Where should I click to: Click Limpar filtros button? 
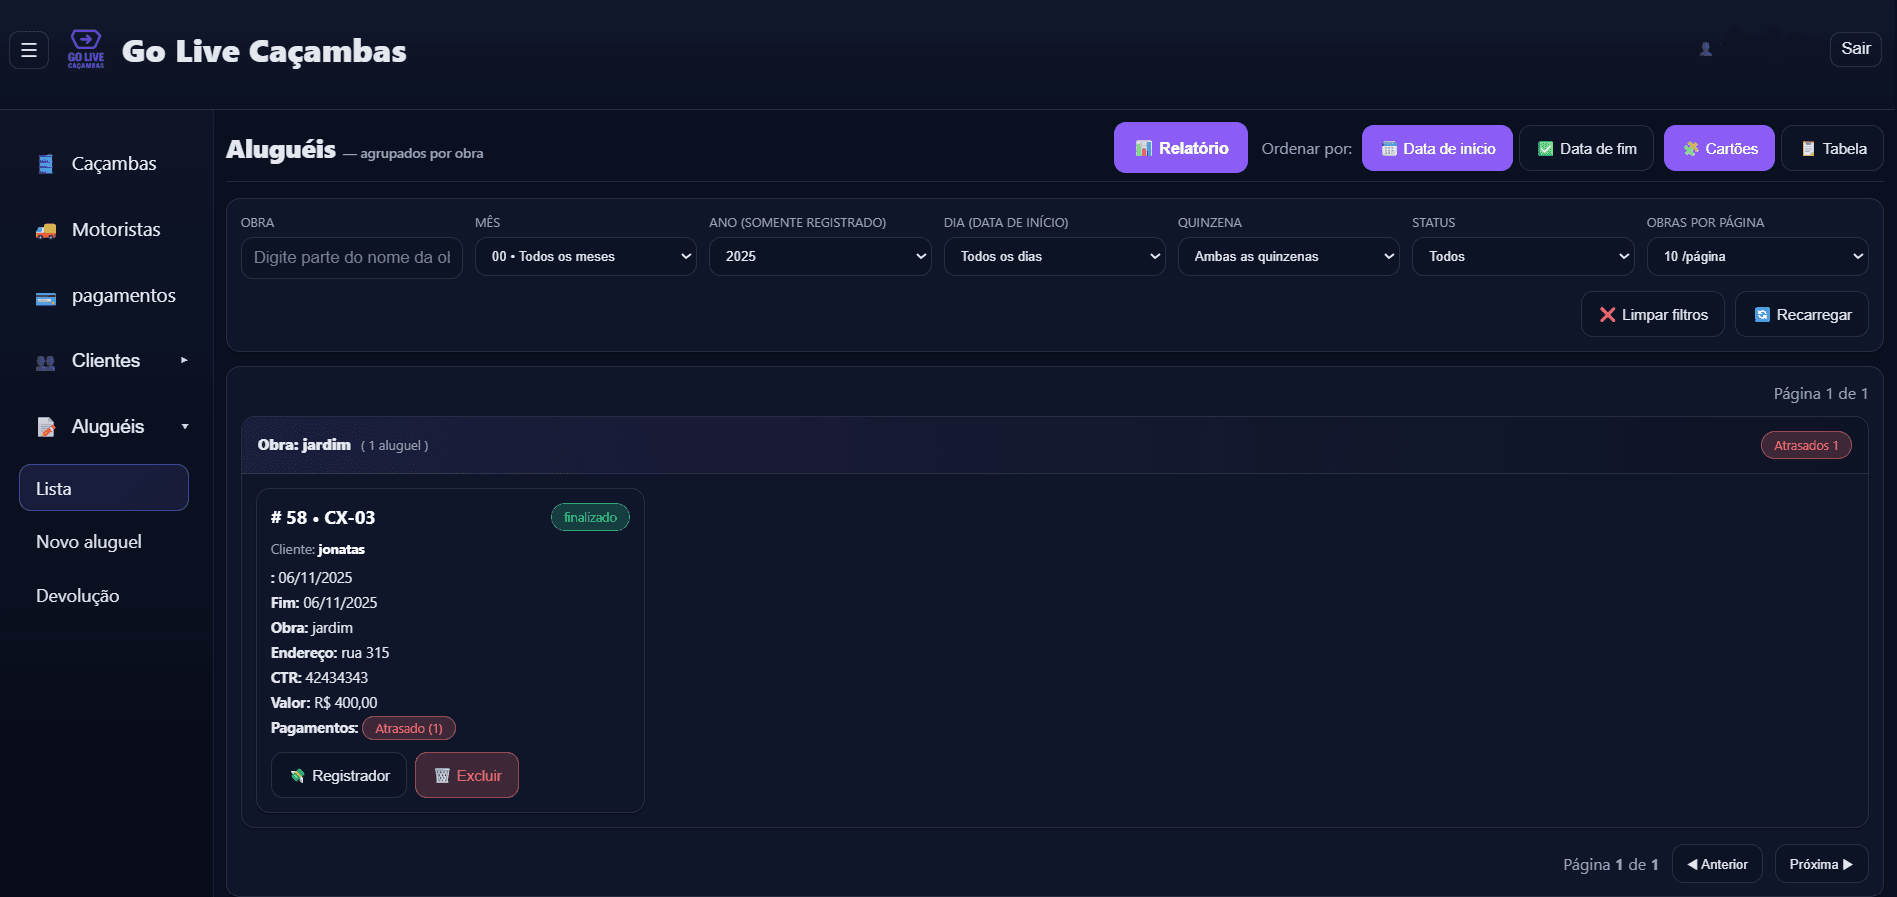1652,314
